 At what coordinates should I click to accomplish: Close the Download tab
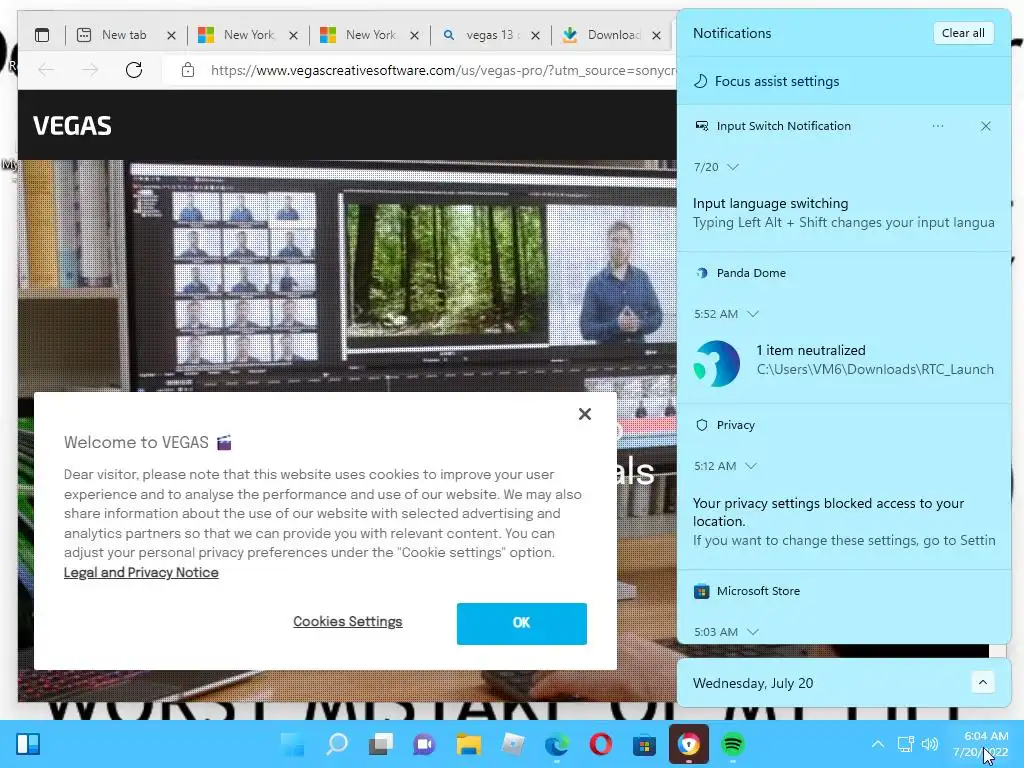656,35
